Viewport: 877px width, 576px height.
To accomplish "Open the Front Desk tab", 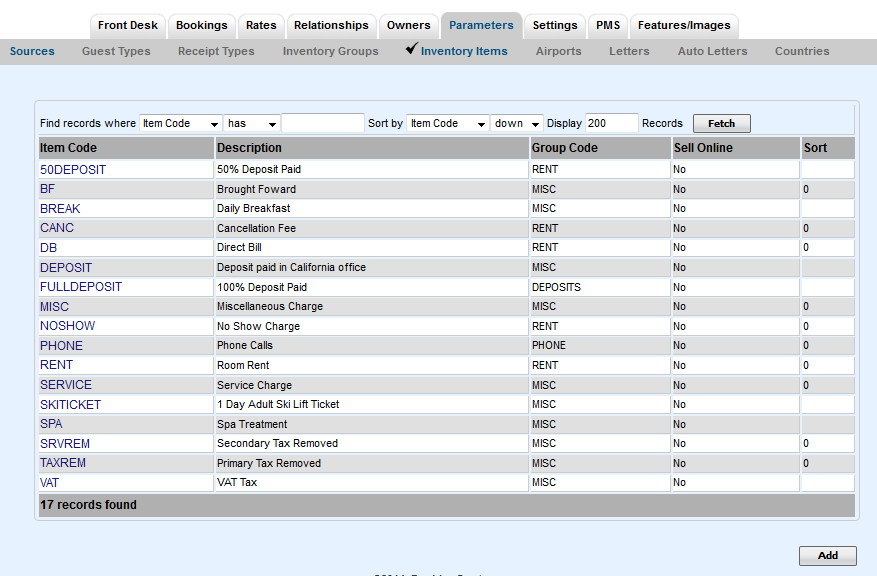I will [x=127, y=26].
